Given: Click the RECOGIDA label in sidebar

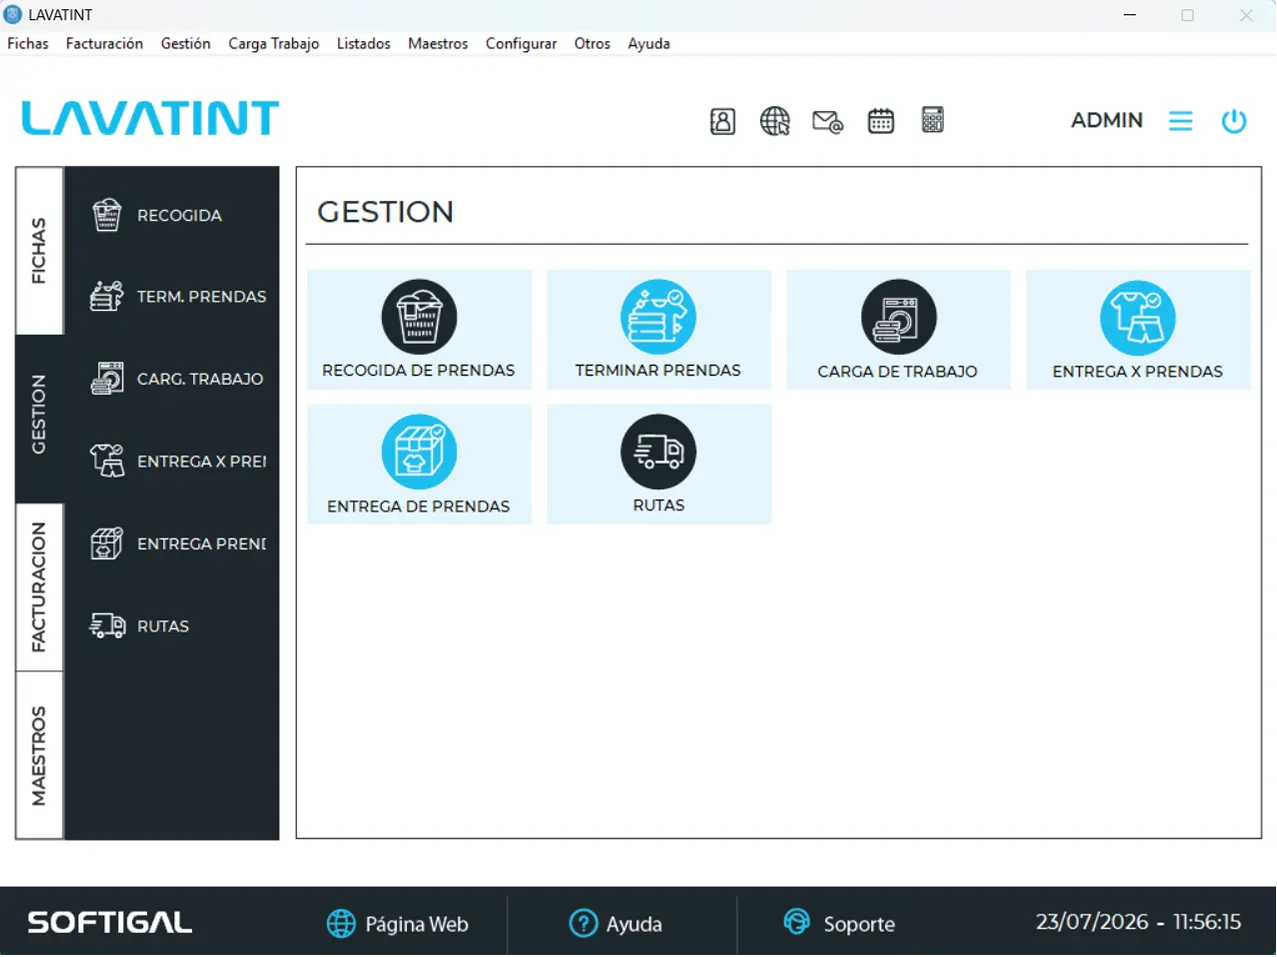Looking at the screenshot, I should [179, 215].
